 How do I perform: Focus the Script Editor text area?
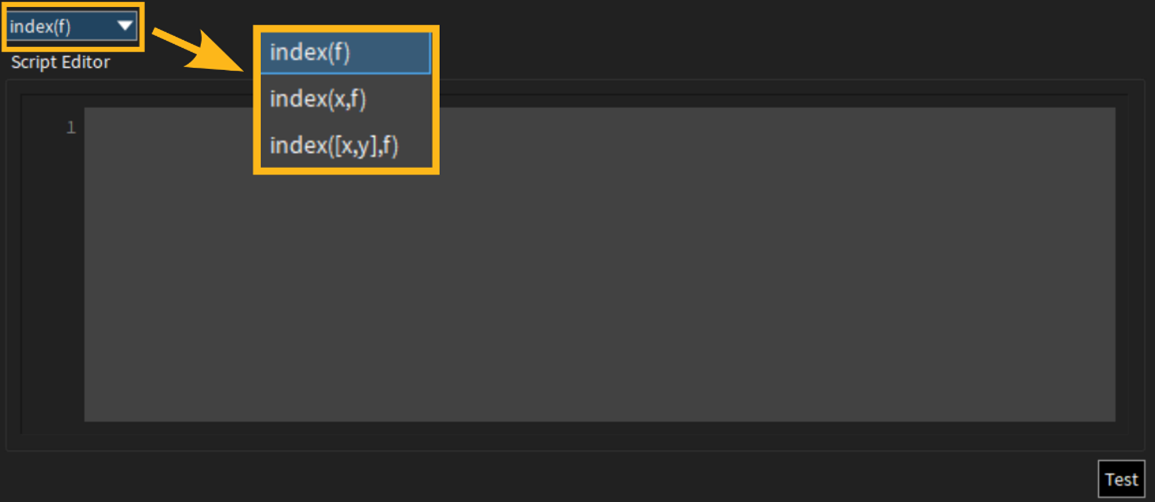pos(599,264)
